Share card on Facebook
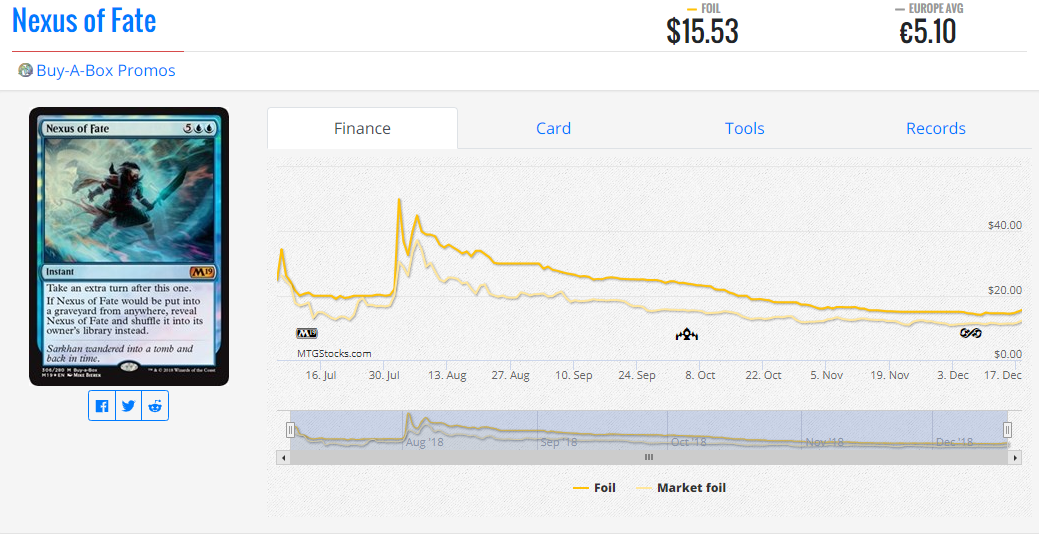1039x534 pixels. 102,406
